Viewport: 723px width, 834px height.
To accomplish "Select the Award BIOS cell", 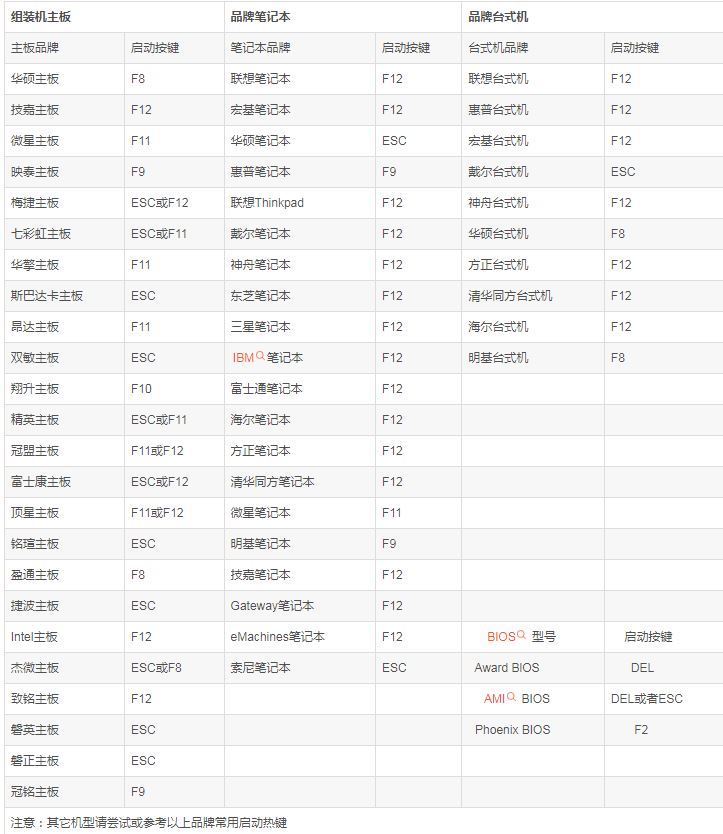I will point(506,668).
